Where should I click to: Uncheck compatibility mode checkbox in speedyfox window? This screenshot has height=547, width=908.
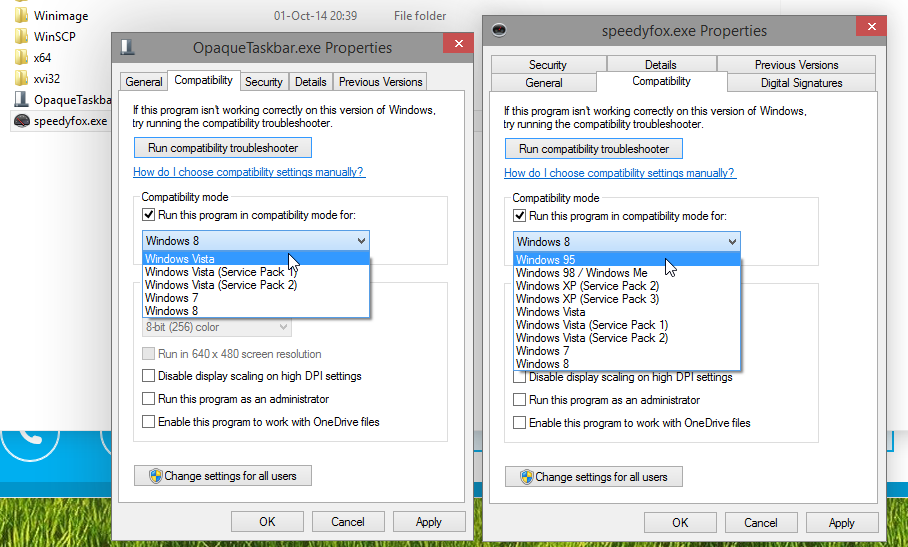click(519, 216)
